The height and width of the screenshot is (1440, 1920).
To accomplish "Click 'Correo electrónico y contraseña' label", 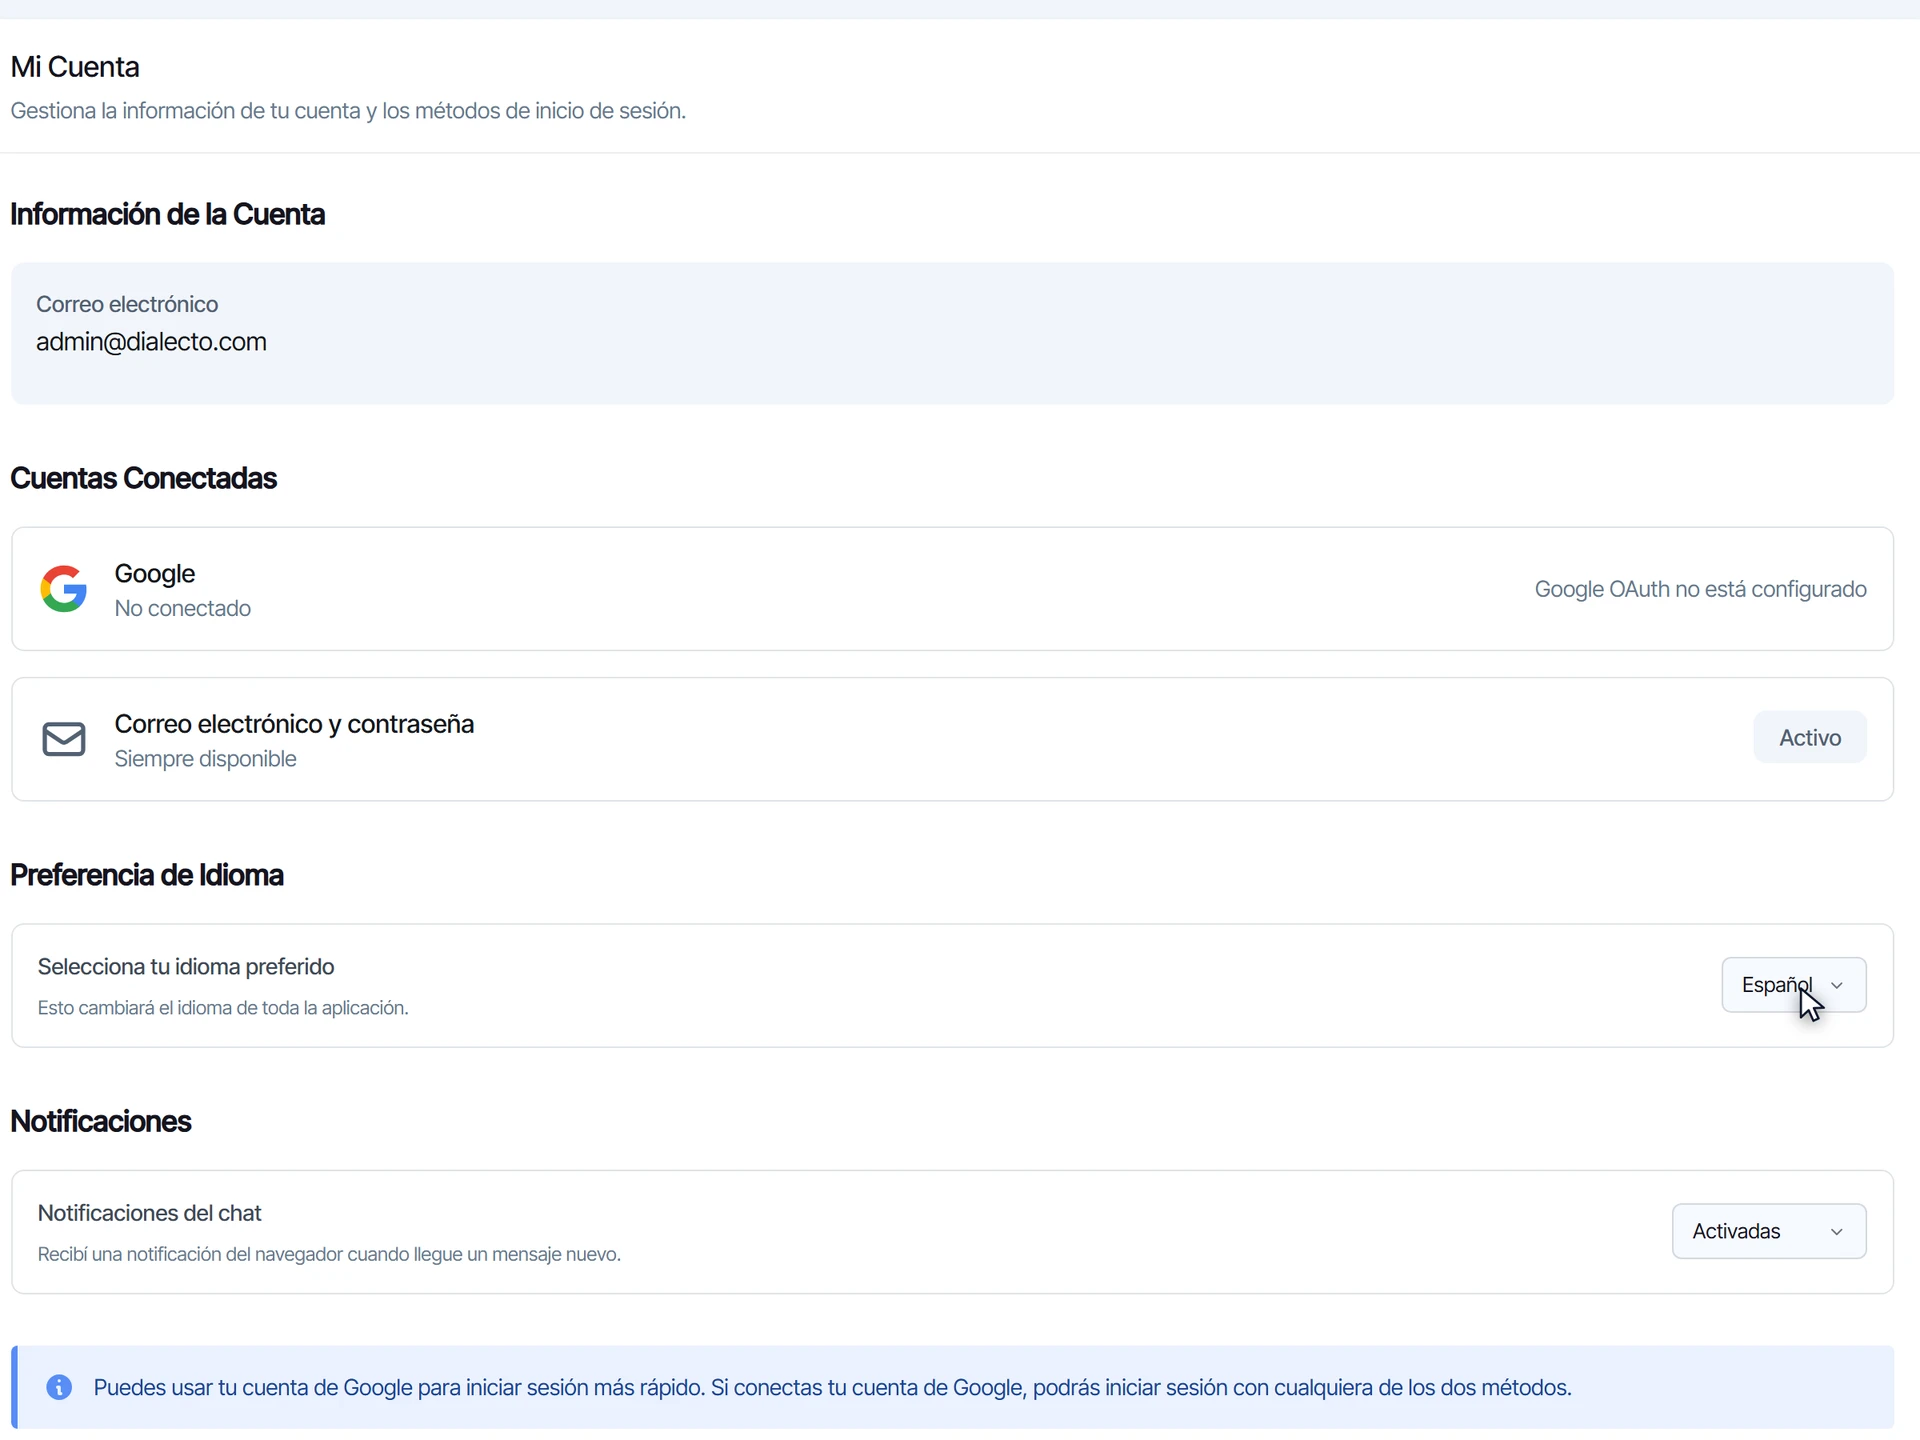I will 294,724.
